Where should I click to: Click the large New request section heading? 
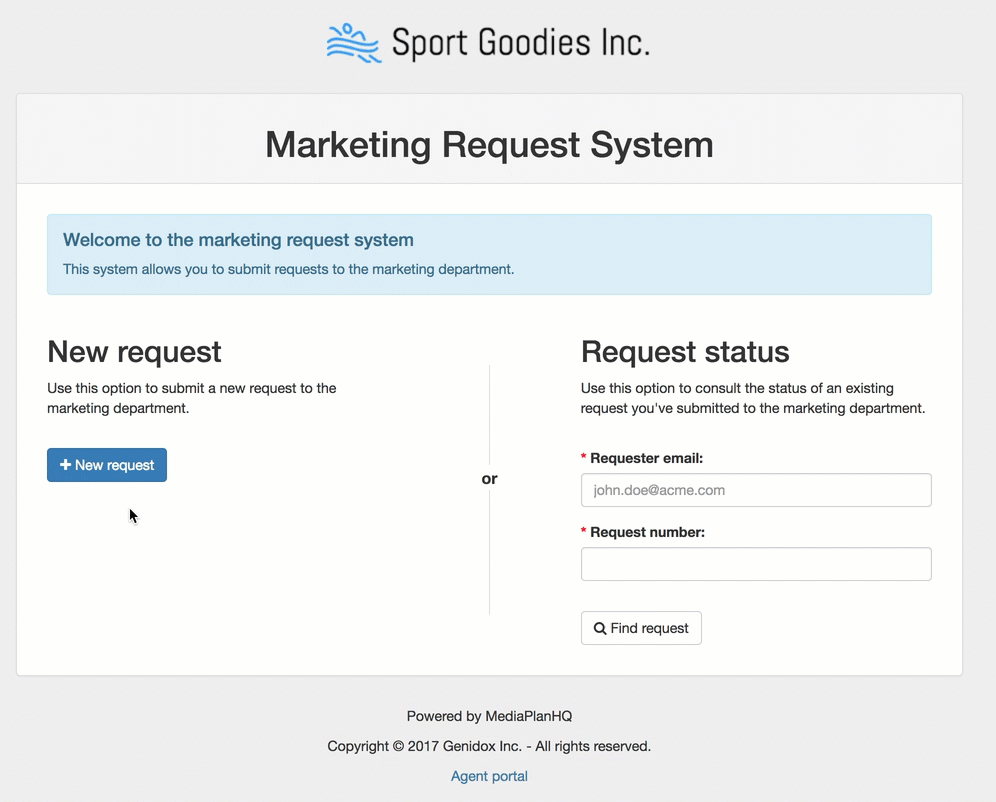(x=134, y=352)
